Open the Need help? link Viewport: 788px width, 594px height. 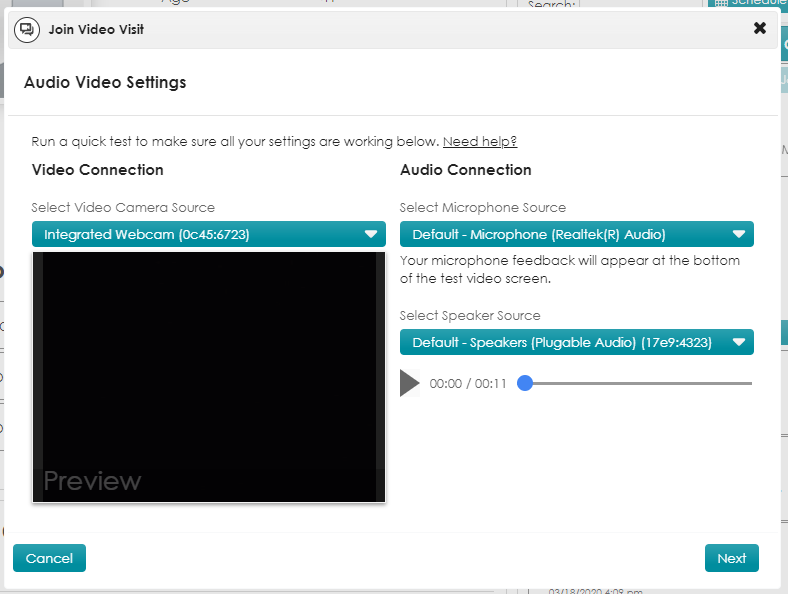tap(479, 142)
